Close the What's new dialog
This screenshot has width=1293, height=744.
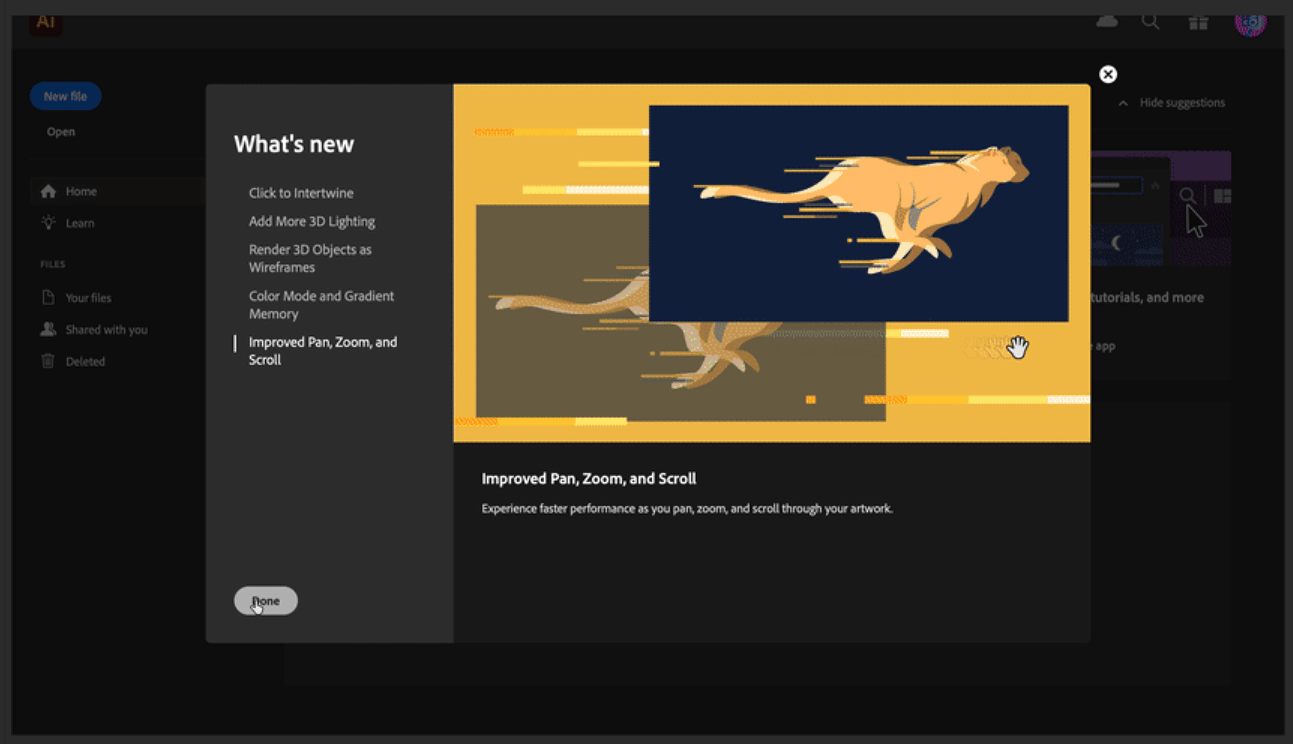pos(1108,74)
